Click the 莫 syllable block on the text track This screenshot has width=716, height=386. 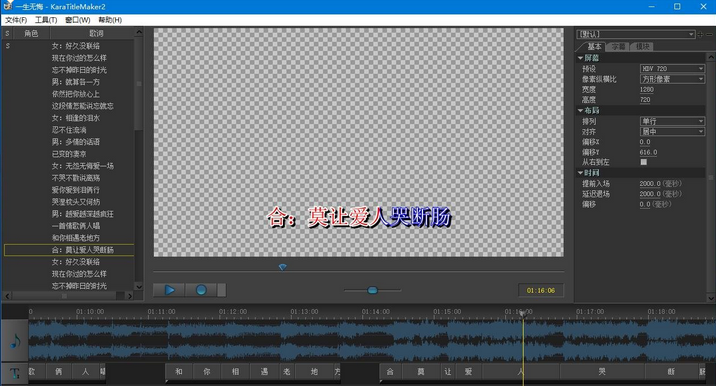click(421, 372)
